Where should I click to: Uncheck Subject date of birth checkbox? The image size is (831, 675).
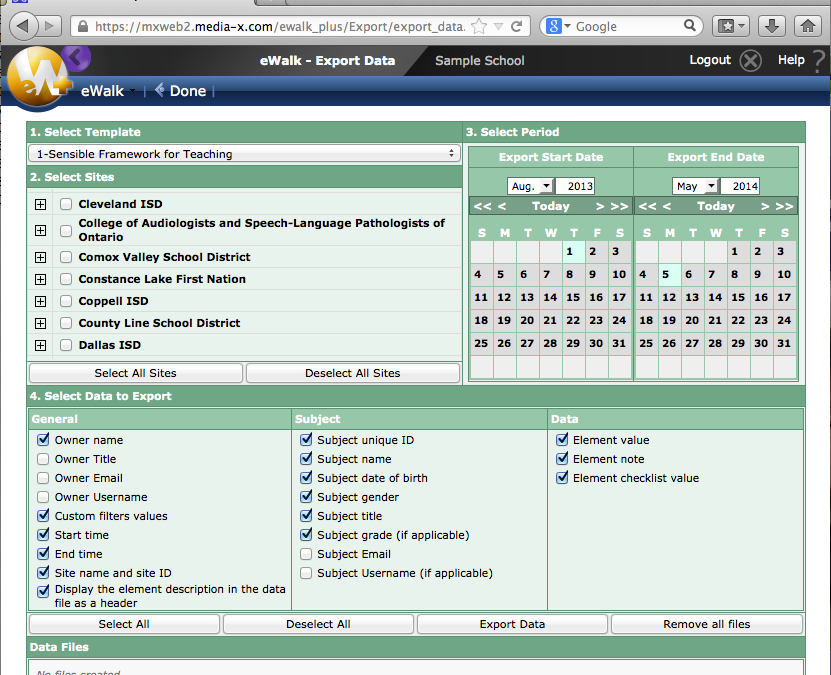(306, 478)
